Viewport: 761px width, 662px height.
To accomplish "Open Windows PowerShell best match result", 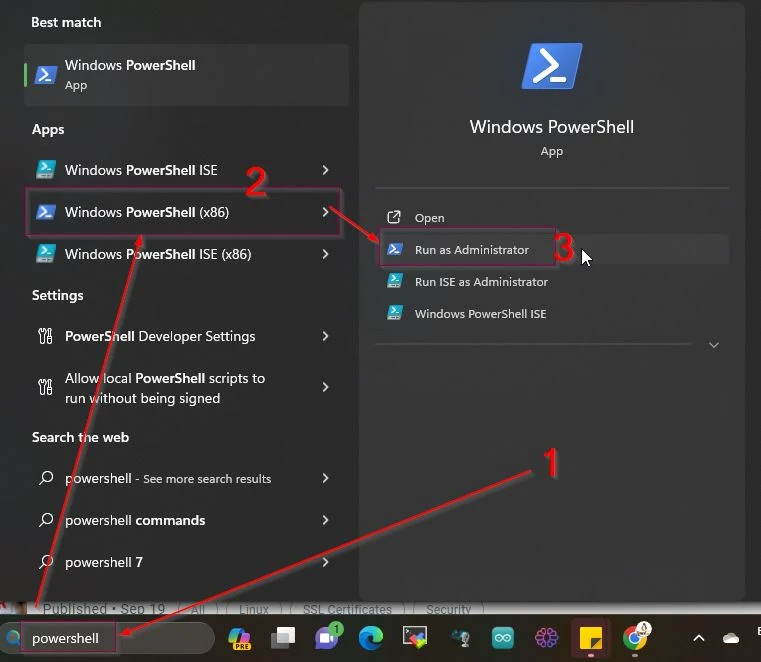I will pos(186,75).
